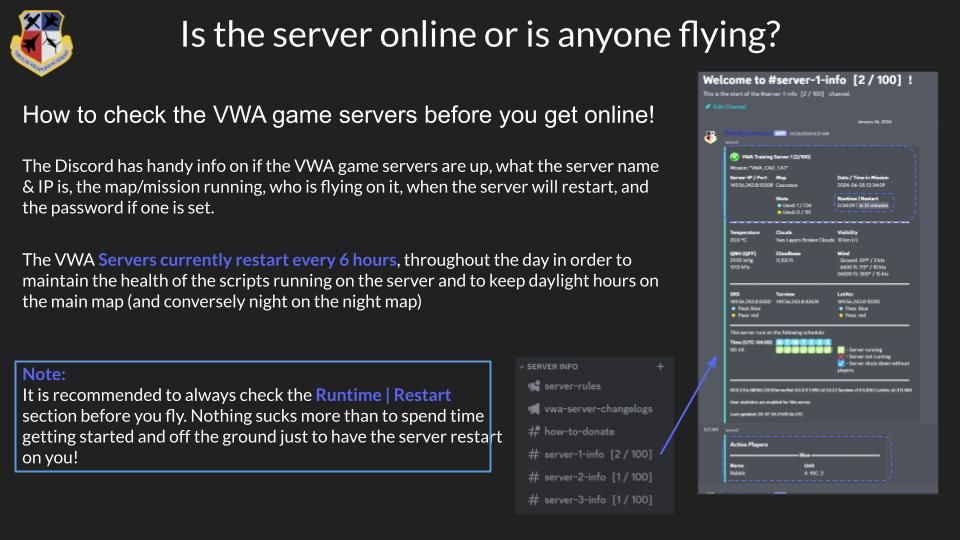Screen dimensions: 960x540
Task: Click the January date divider in the channel
Action: (x=874, y=122)
